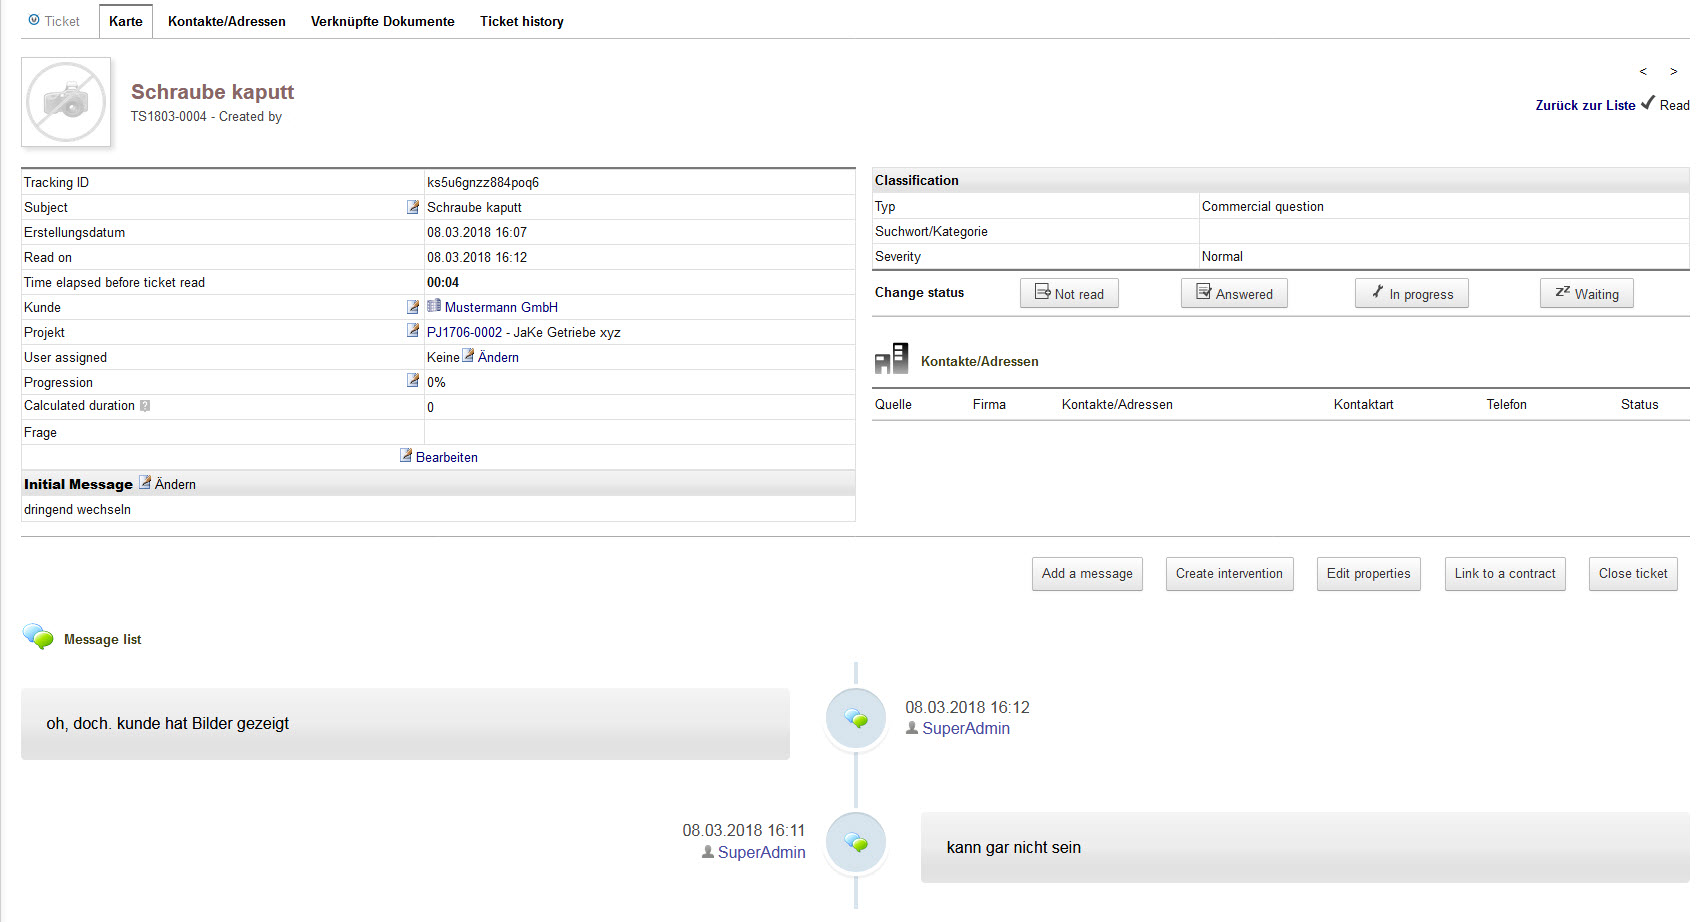Click Ändern next to Initial Message
Image resolution: width=1696 pixels, height=922 pixels.
click(x=174, y=484)
